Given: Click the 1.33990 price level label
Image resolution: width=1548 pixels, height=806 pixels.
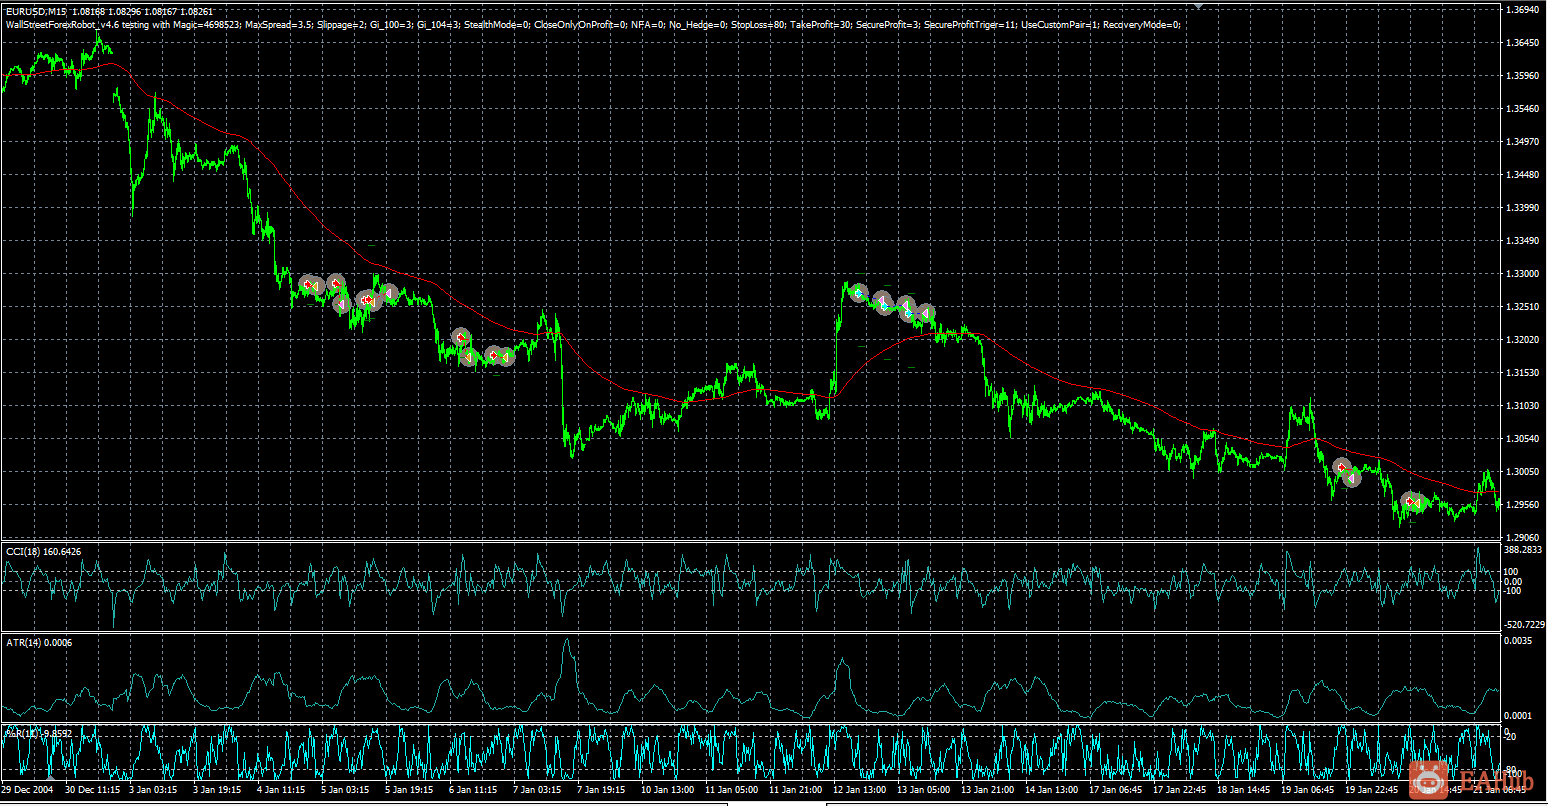Looking at the screenshot, I should click(1520, 208).
